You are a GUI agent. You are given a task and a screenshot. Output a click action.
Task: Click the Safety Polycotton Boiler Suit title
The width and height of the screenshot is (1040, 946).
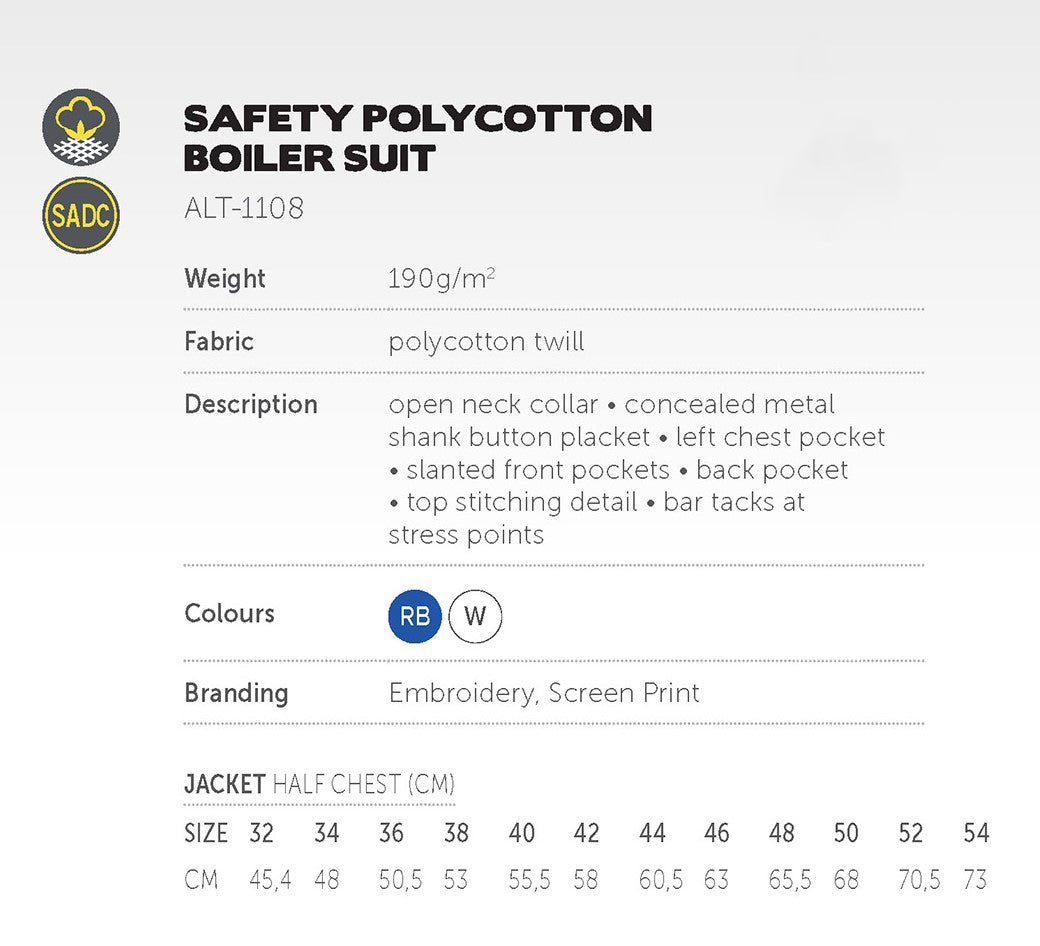click(417, 137)
